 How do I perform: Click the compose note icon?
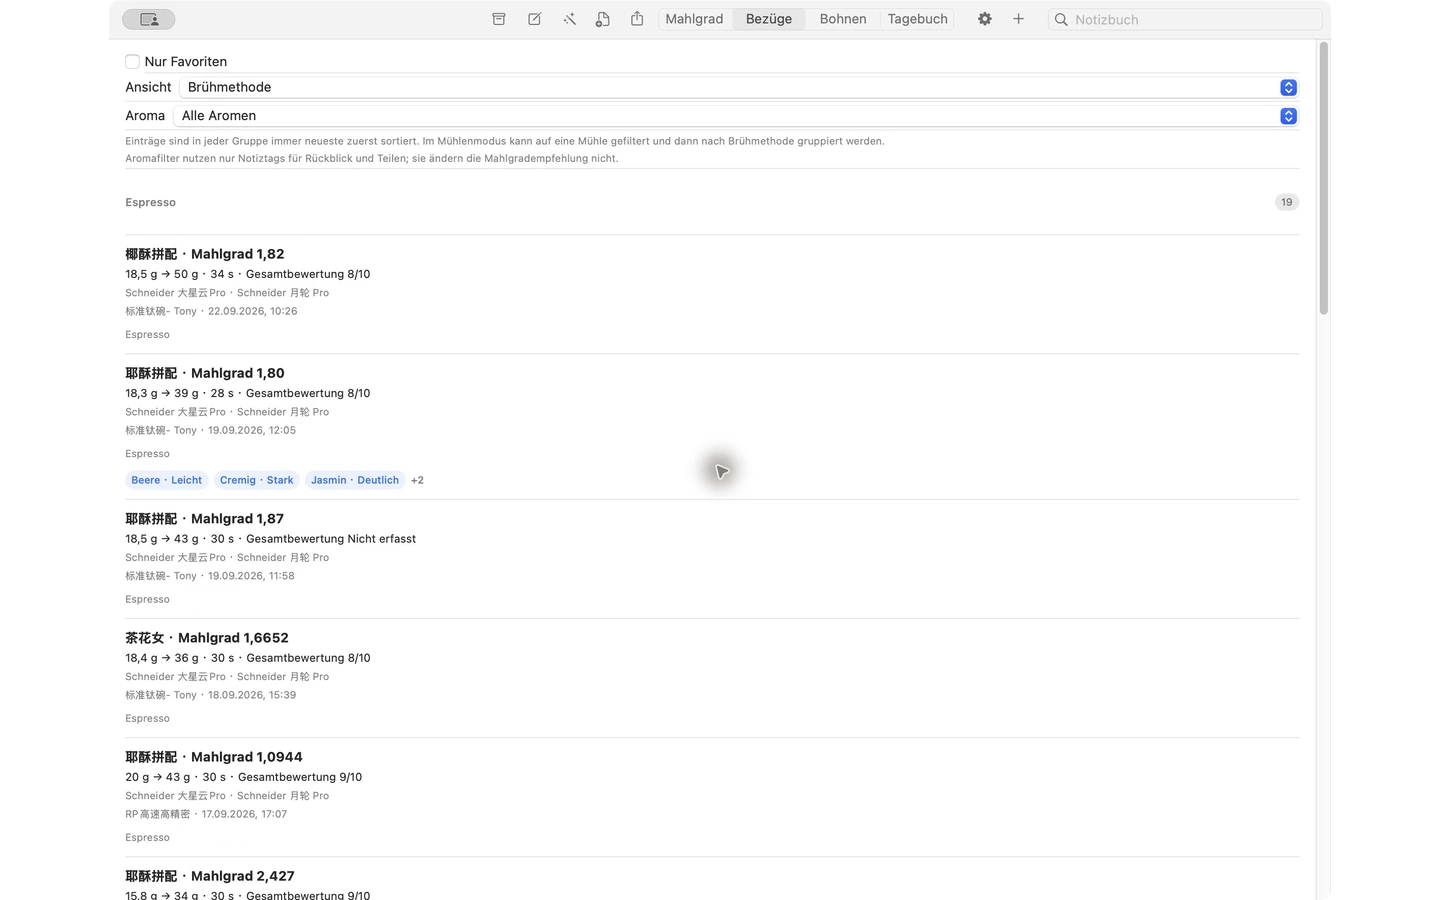click(535, 19)
